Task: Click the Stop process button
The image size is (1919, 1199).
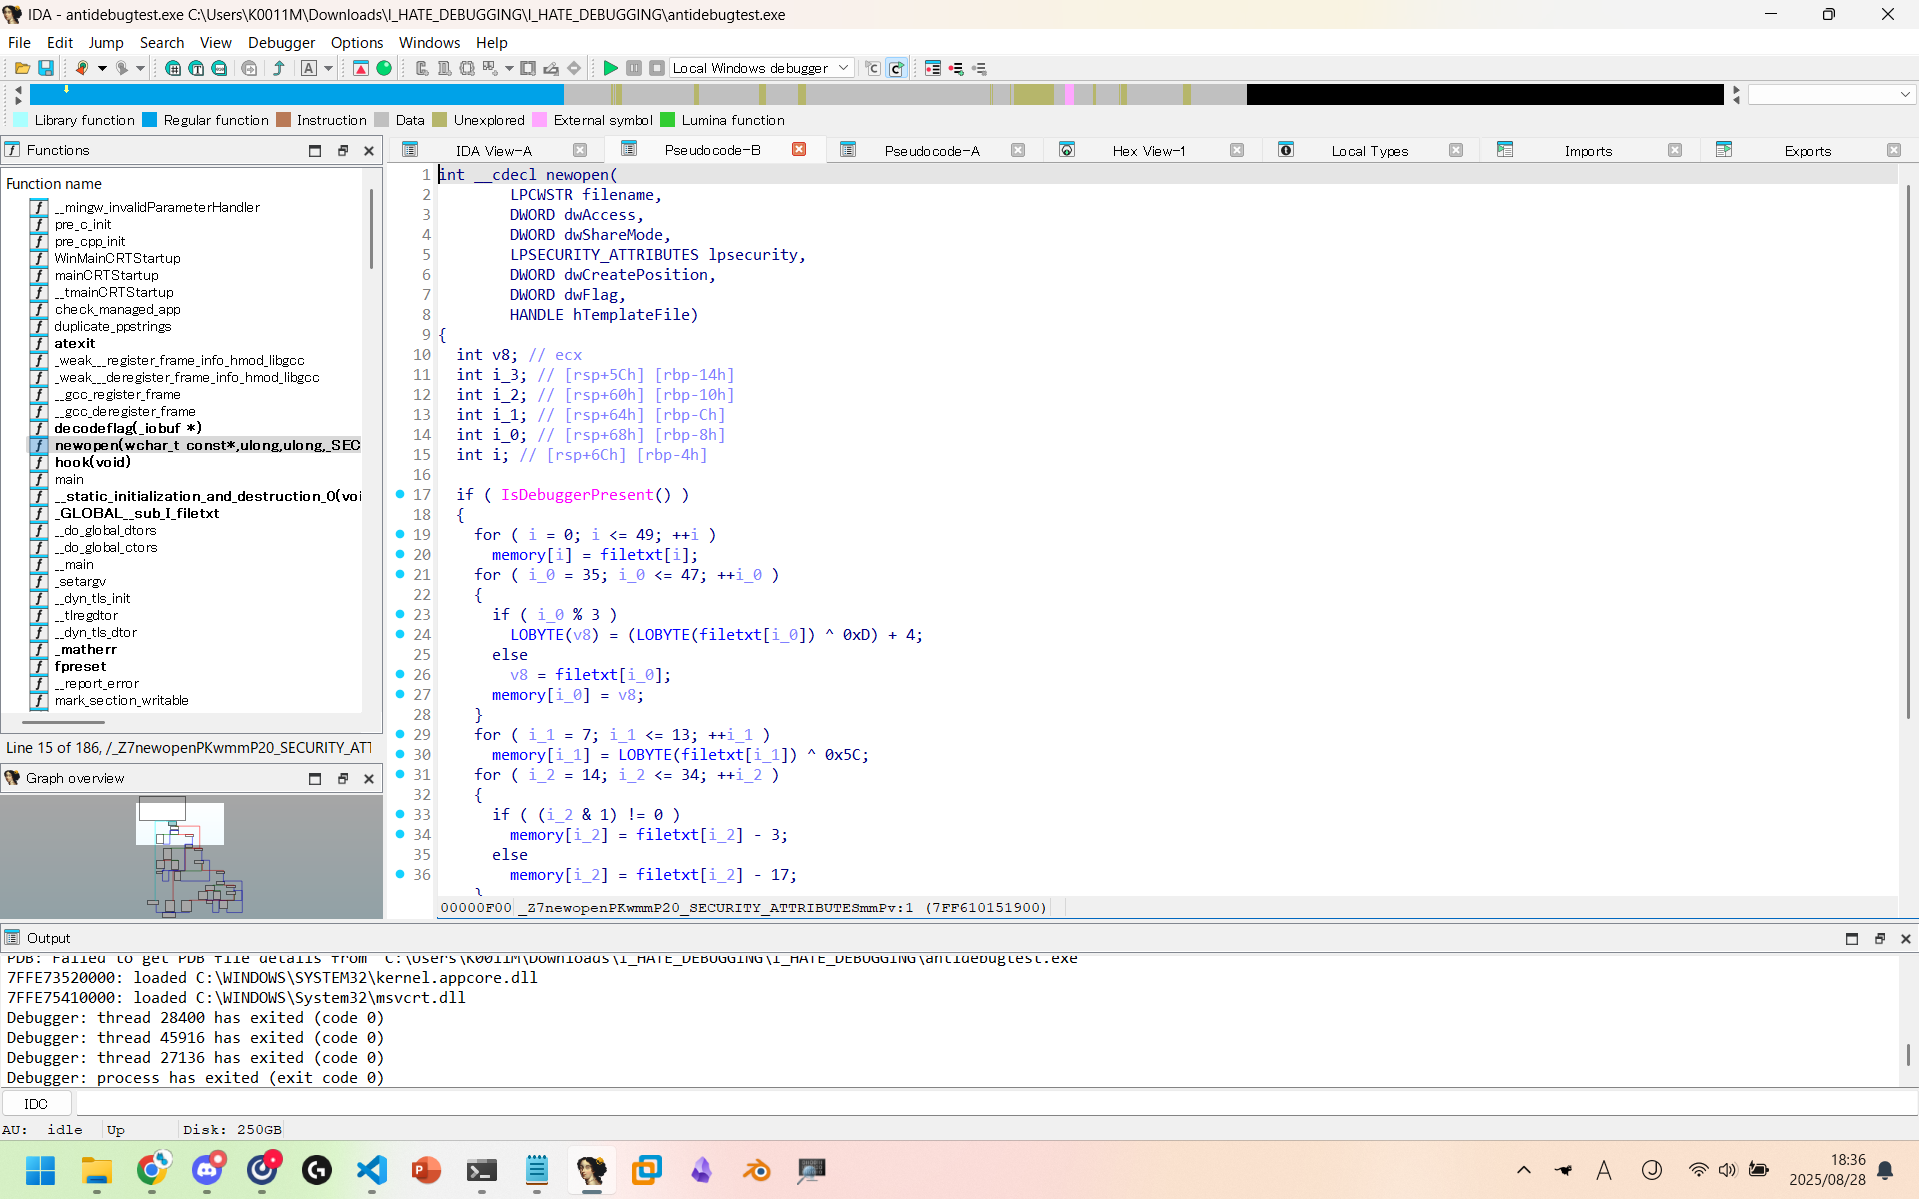Action: (657, 68)
